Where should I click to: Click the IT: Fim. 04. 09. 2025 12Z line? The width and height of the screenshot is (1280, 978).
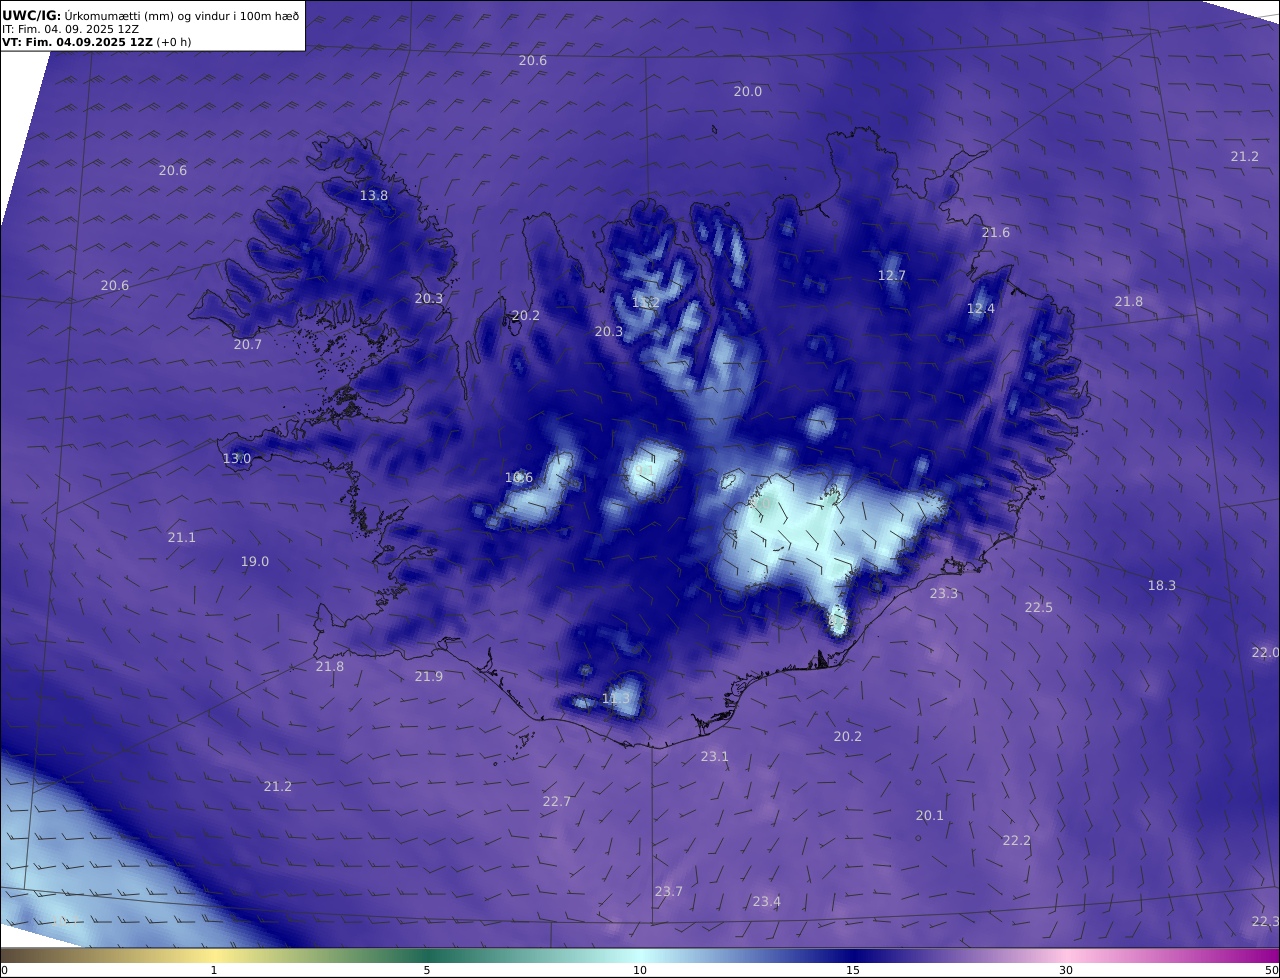pos(70,29)
